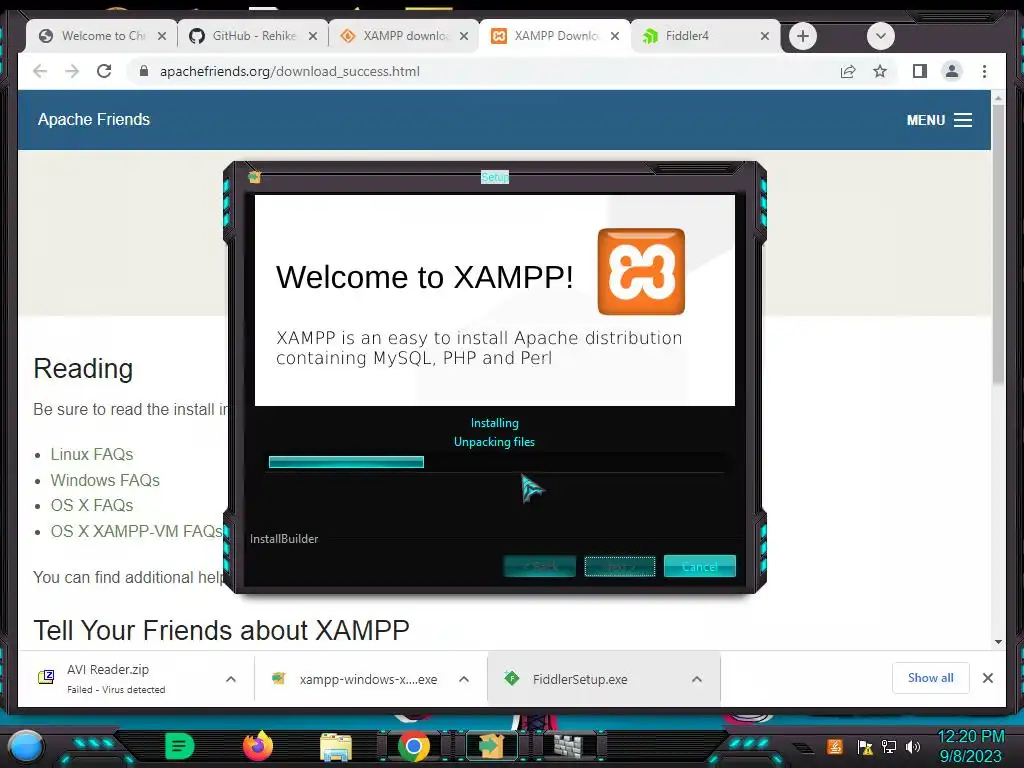
Task: Open firewall brick wall taskbar icon
Action: (570, 746)
